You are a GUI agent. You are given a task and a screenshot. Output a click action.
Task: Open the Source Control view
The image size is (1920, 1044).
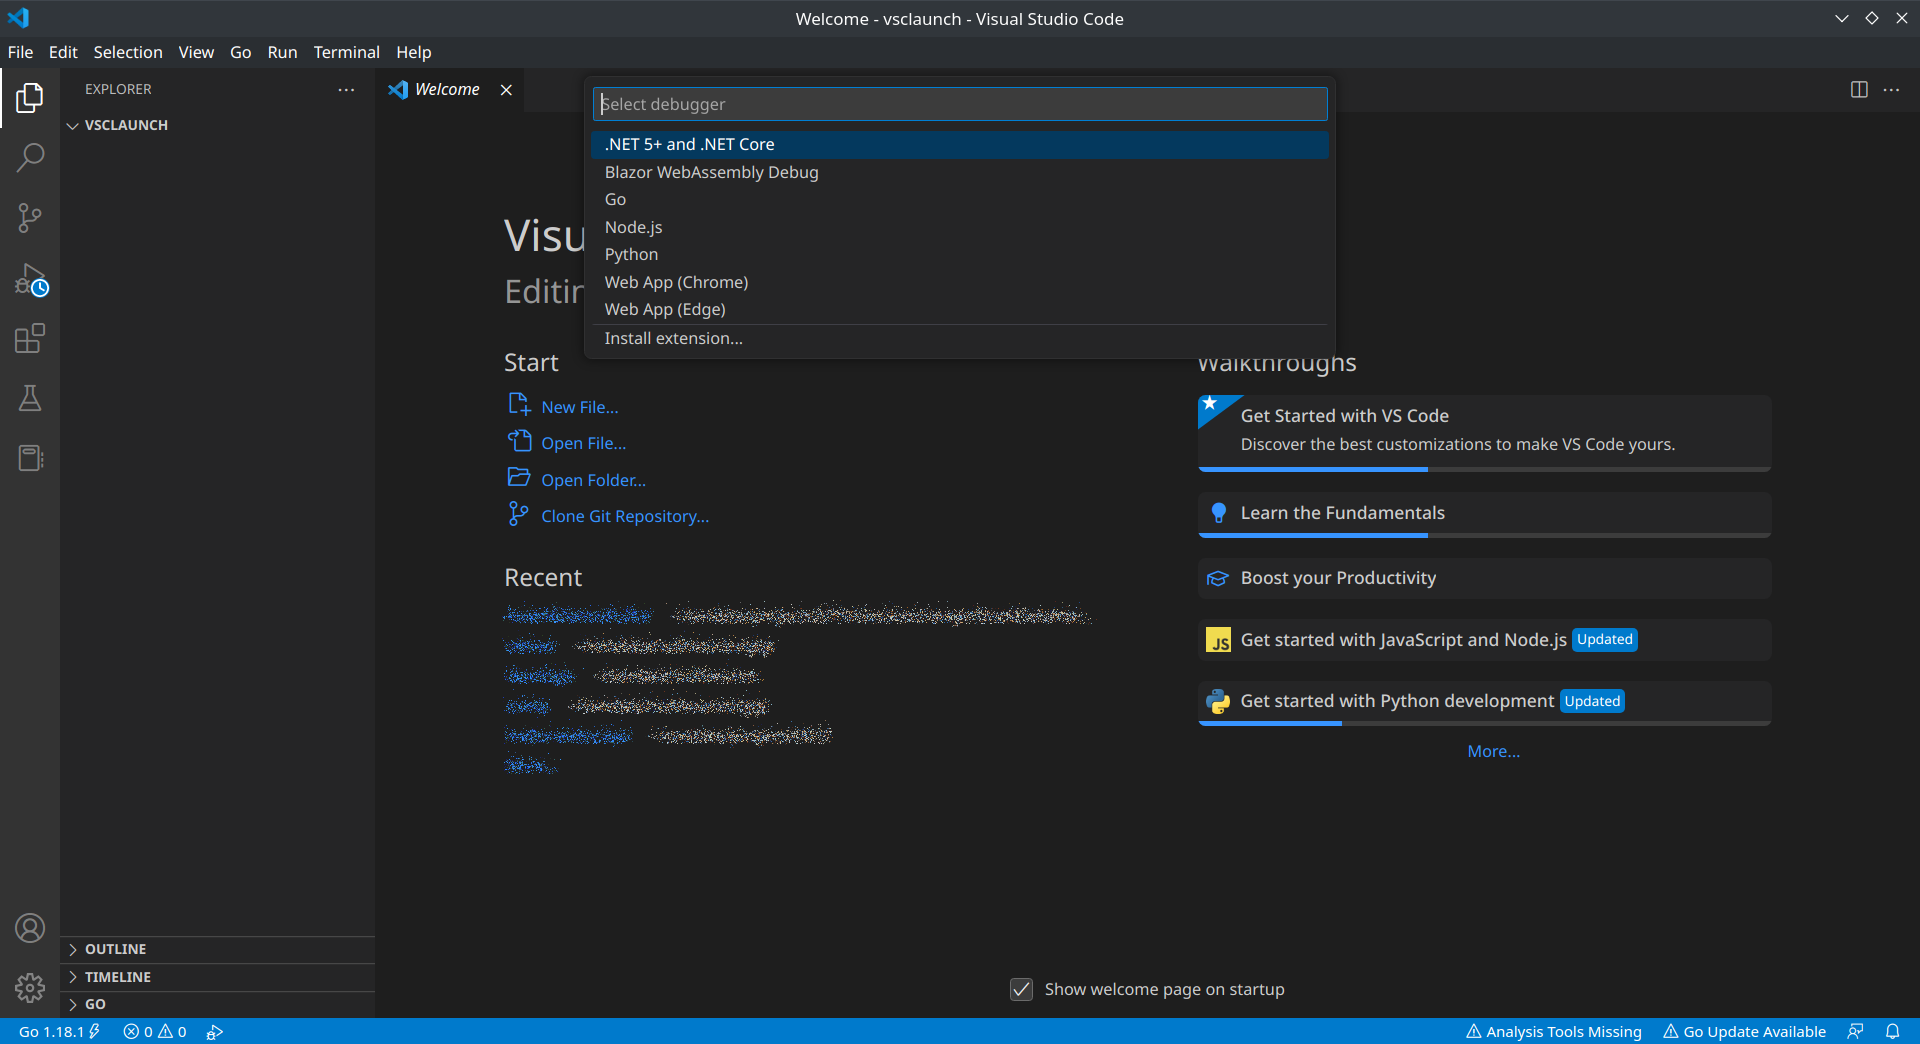30,217
